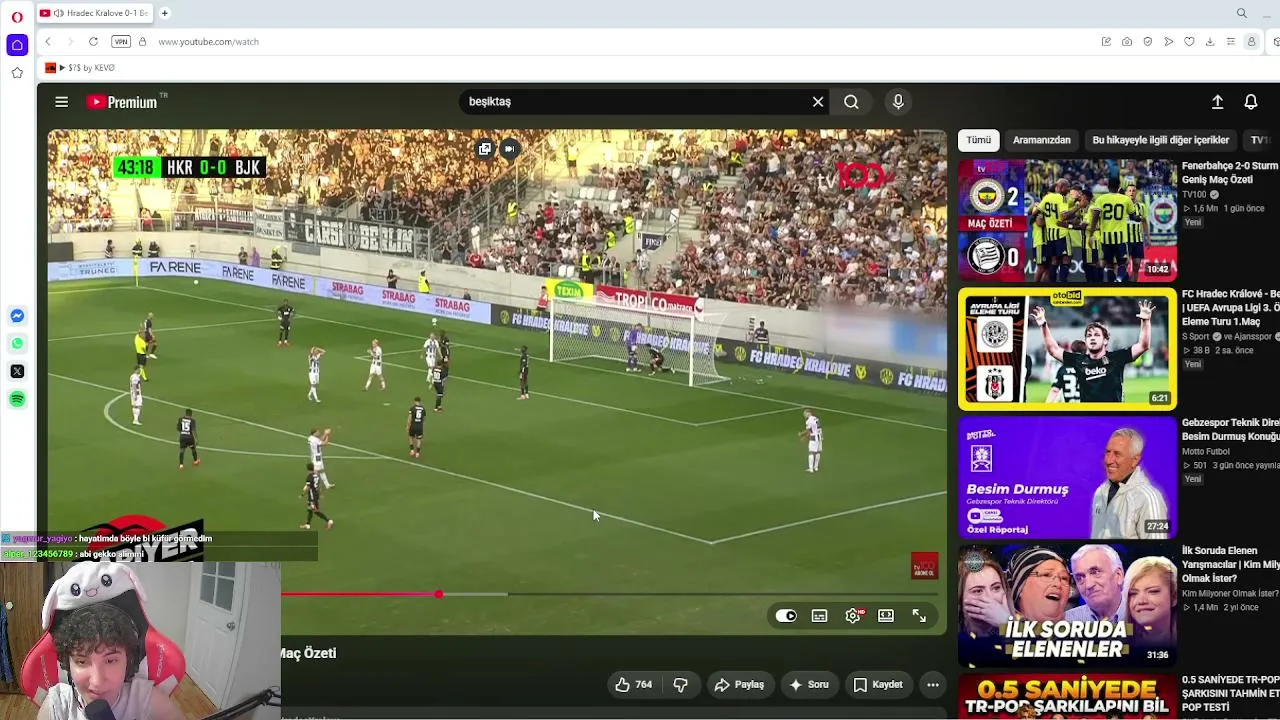Open video player settings gear
Image resolution: width=1280 pixels, height=720 pixels.
tap(853, 616)
